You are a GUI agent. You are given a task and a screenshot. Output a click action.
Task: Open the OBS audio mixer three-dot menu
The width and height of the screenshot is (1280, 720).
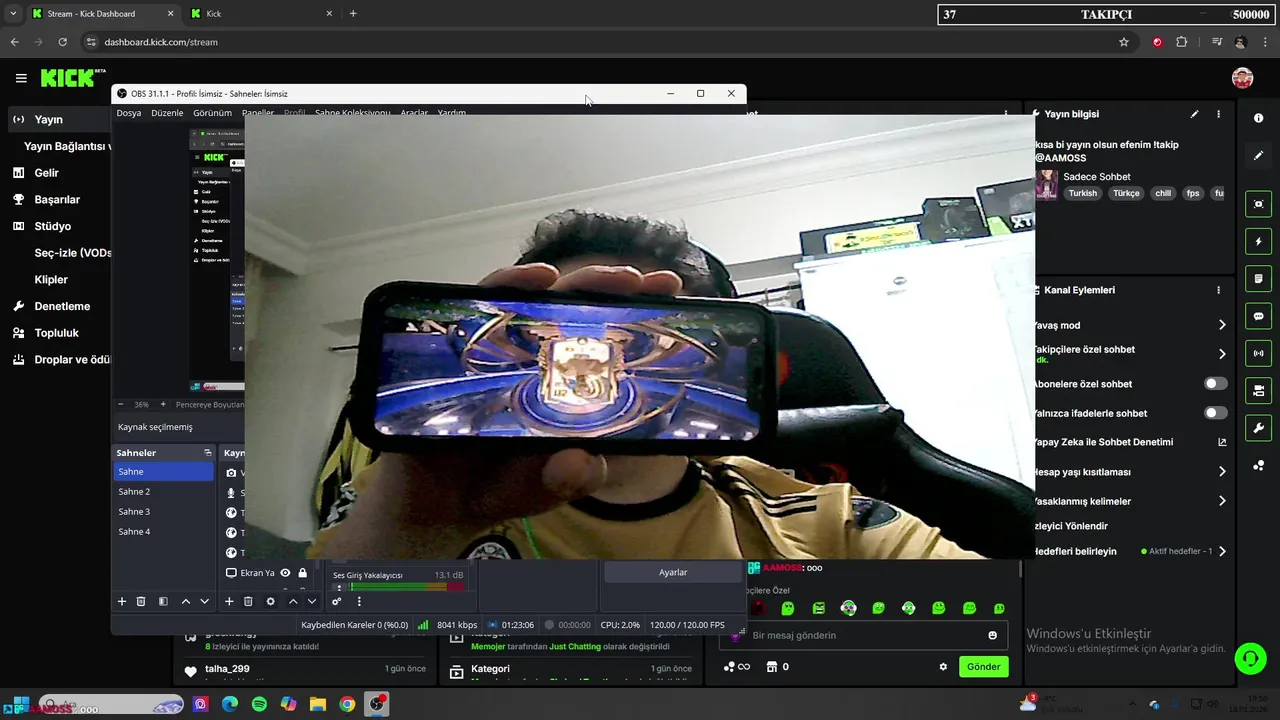tap(359, 601)
